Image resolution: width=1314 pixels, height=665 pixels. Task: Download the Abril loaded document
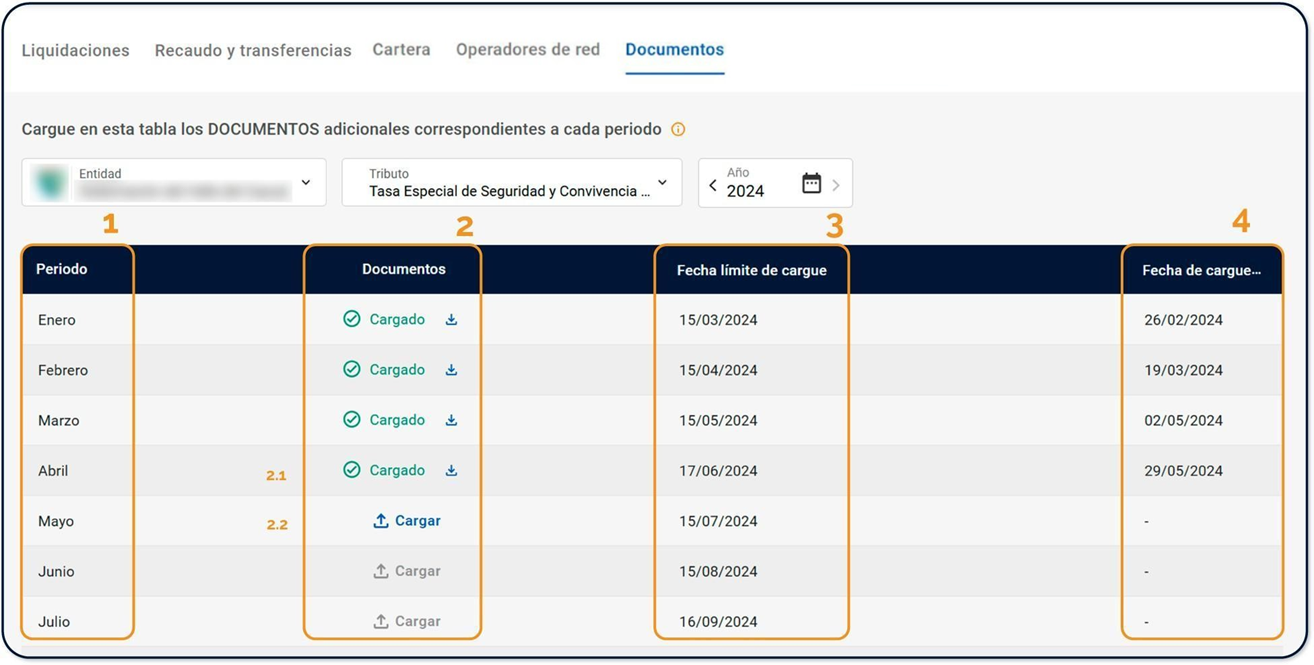click(451, 470)
